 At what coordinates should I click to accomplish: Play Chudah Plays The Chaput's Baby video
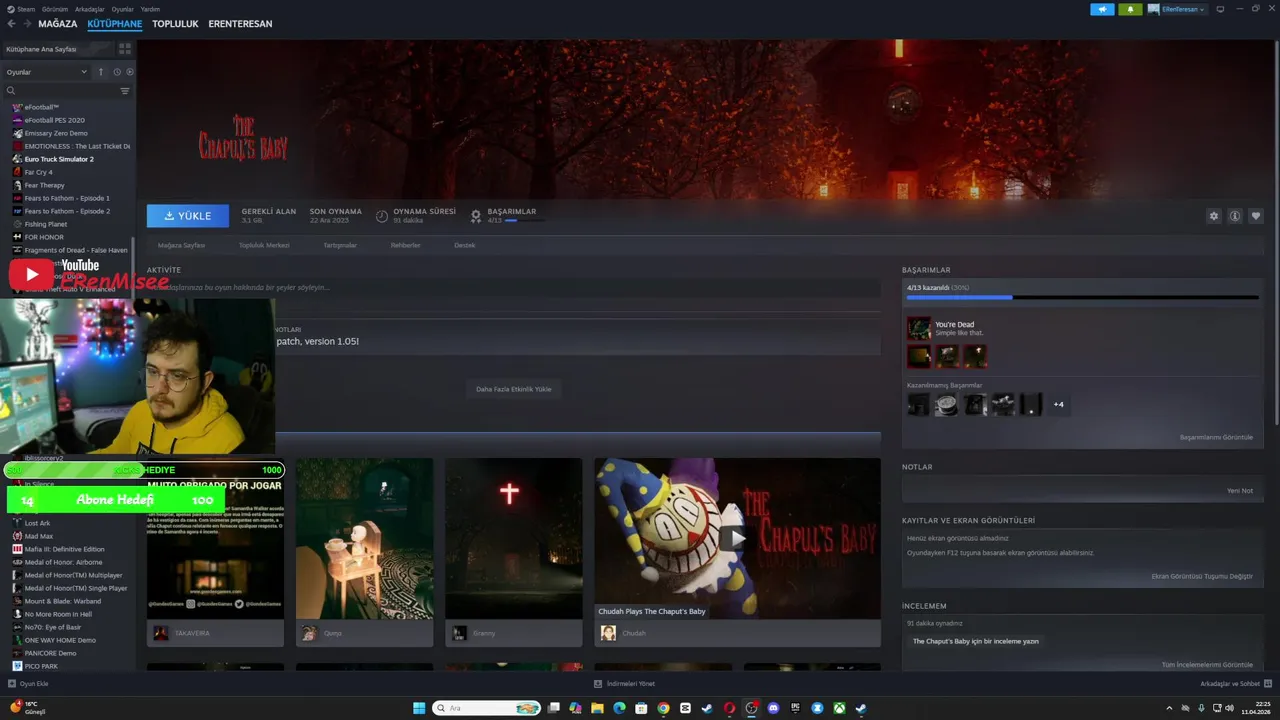tap(737, 538)
